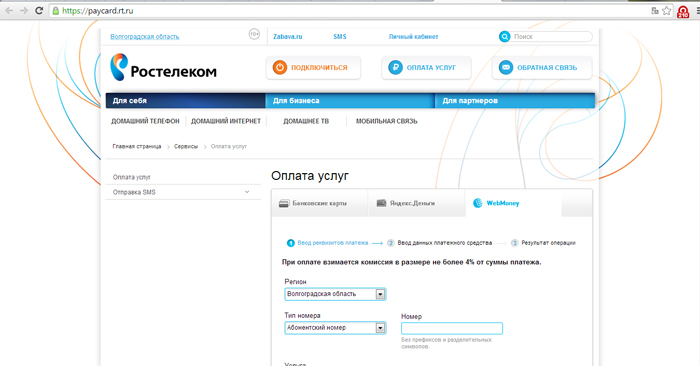Switch to Для бизнеса tab

350,101
